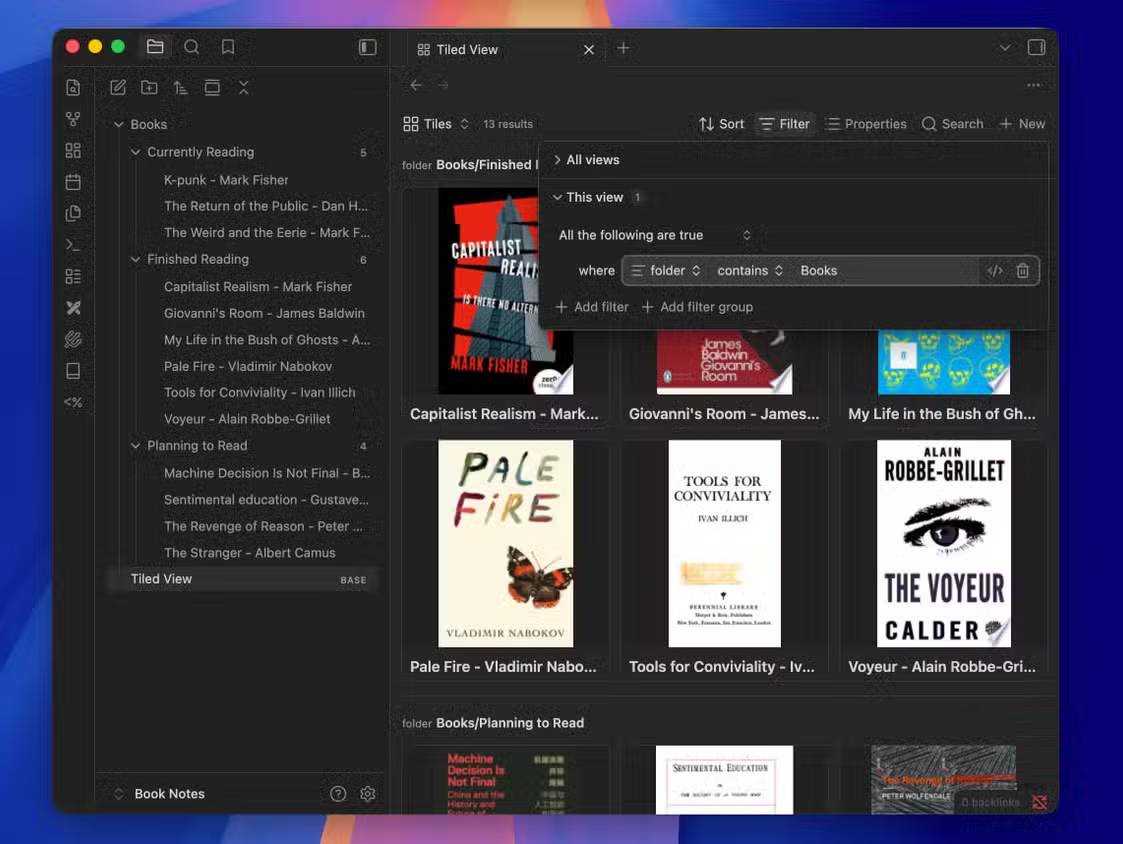1123x844 pixels.
Task: Toggle the right sidebar panel
Action: click(x=1036, y=47)
